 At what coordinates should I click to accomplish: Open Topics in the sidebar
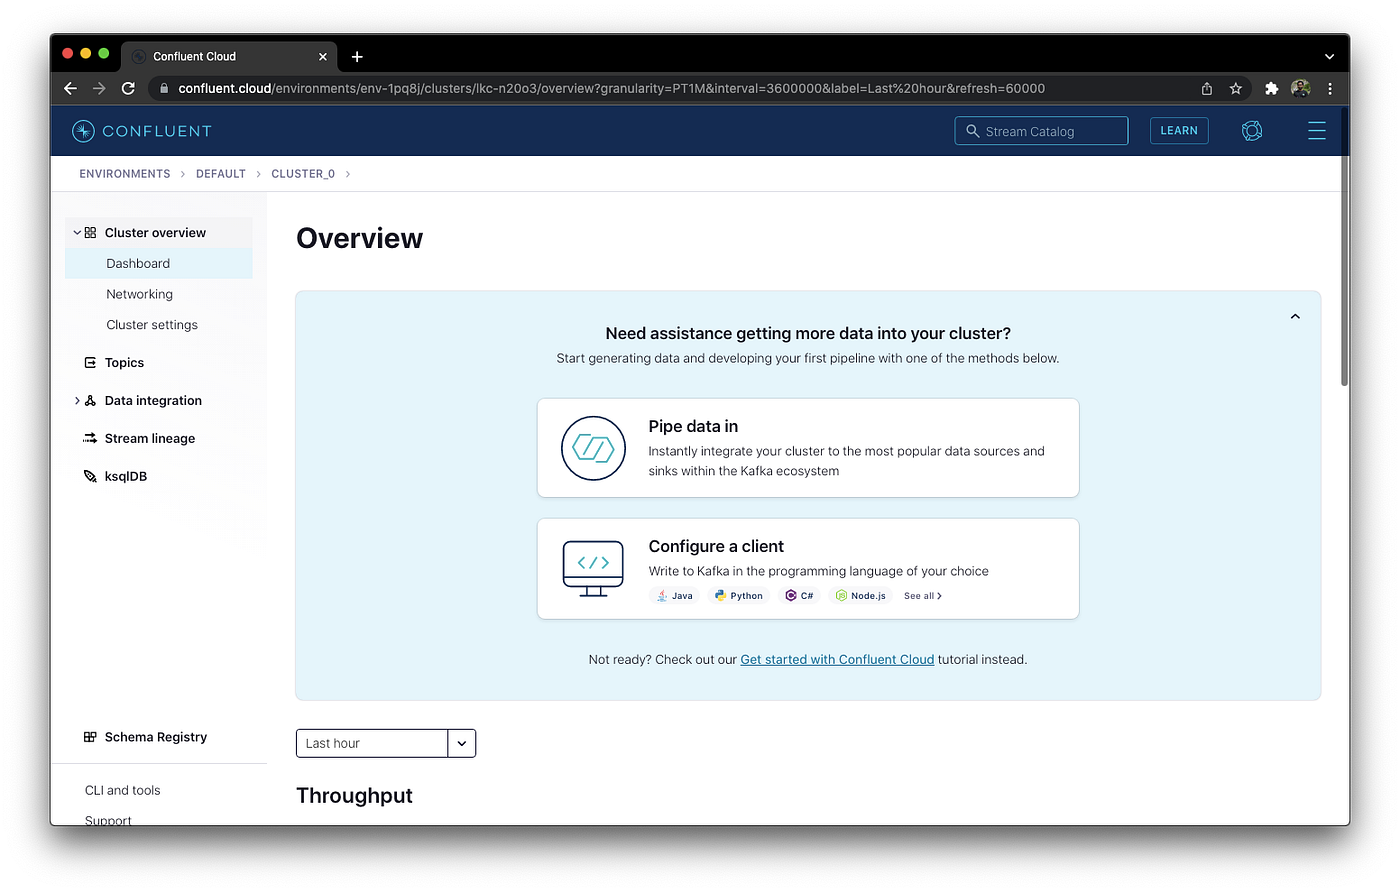pyautogui.click(x=125, y=363)
